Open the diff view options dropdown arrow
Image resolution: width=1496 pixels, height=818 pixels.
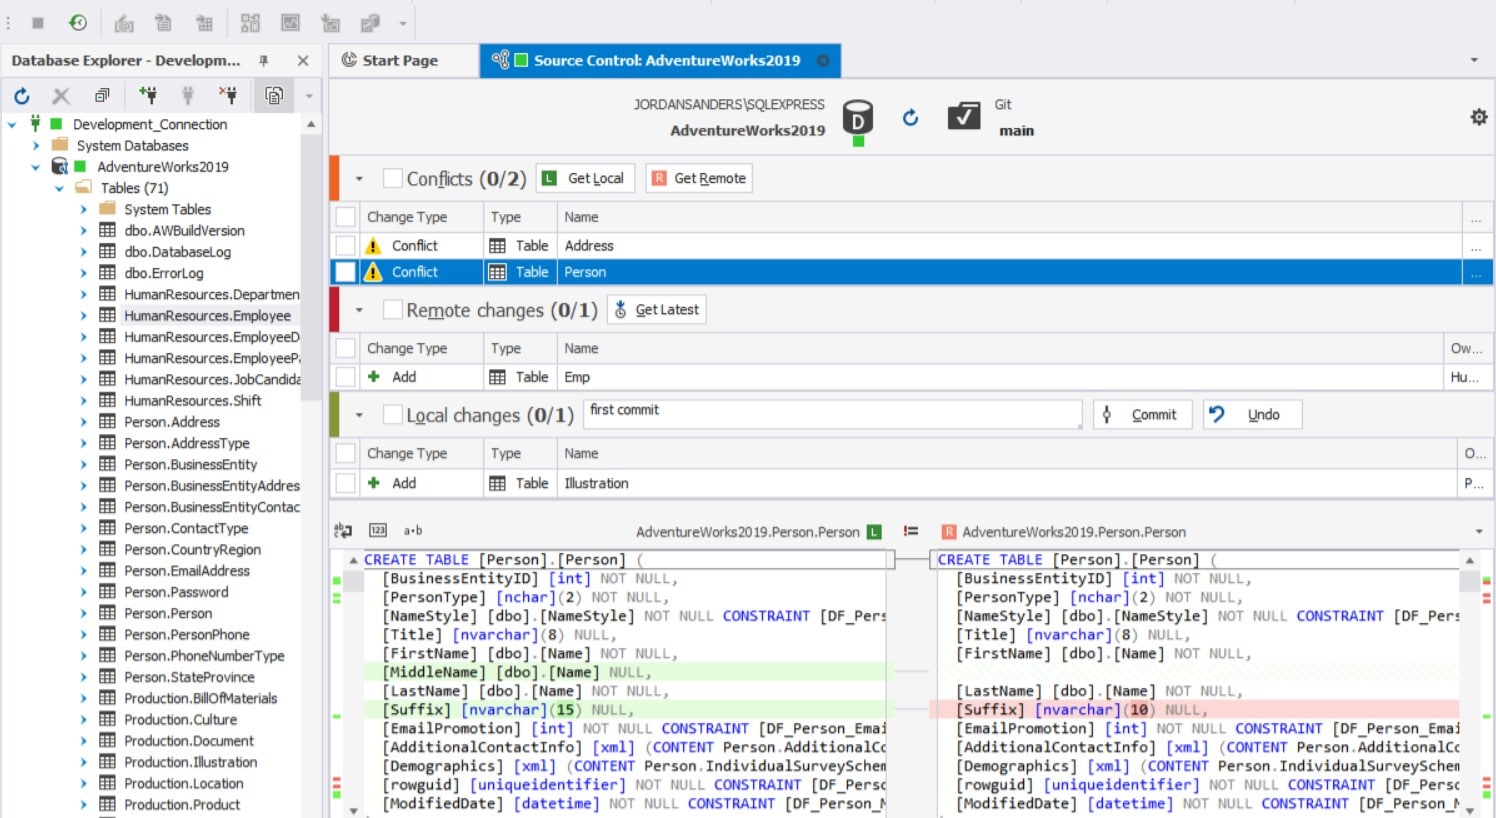point(1479,532)
